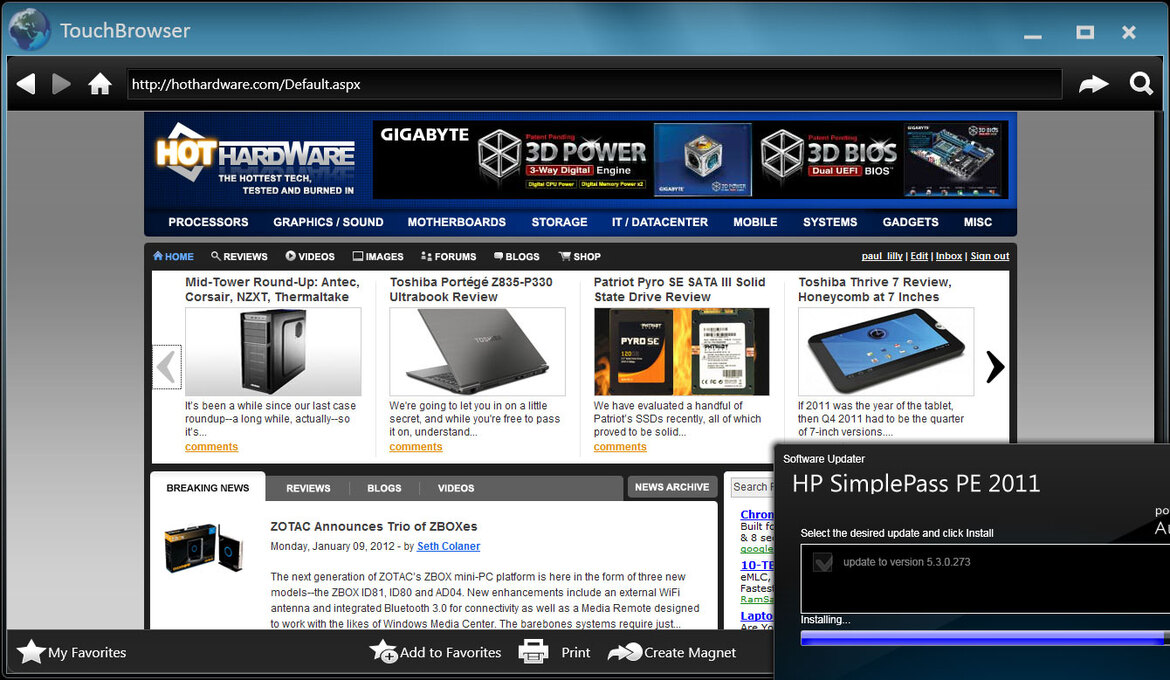Open My Favorites star icon
Screen dimensions: 1170x680
pyautogui.click(x=31, y=652)
